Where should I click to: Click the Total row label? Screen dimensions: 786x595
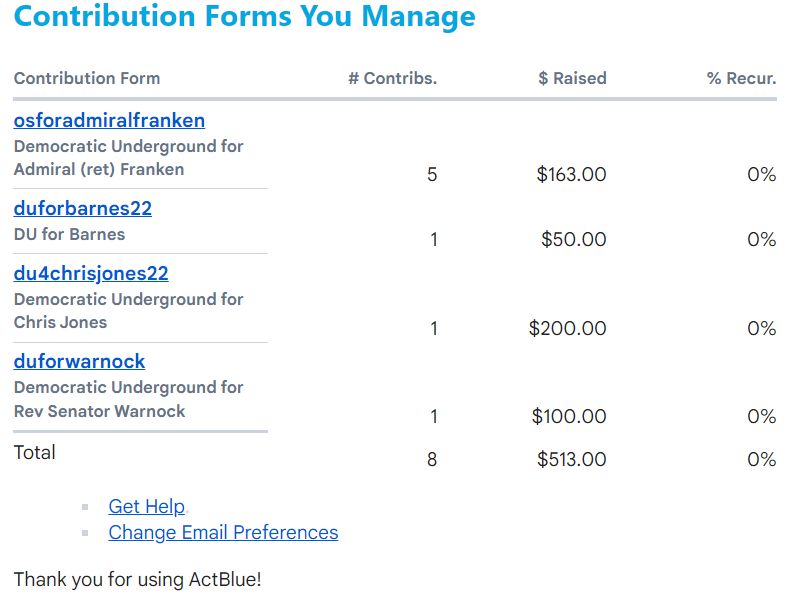point(35,453)
